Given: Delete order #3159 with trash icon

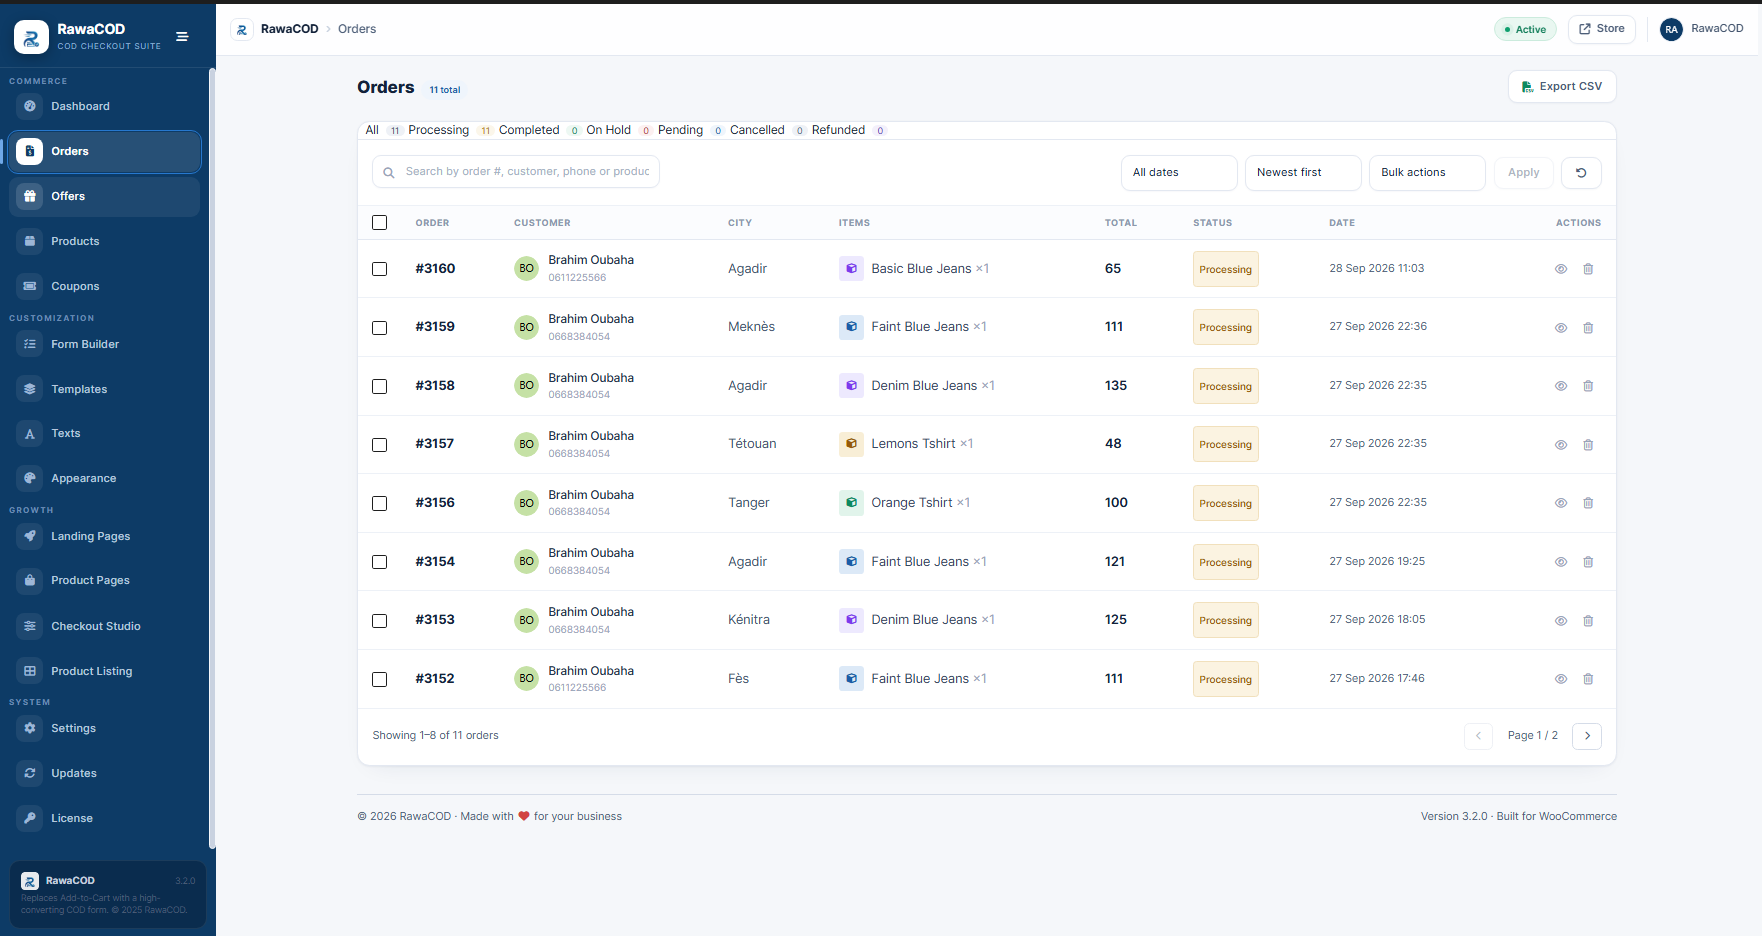Looking at the screenshot, I should (x=1588, y=328).
